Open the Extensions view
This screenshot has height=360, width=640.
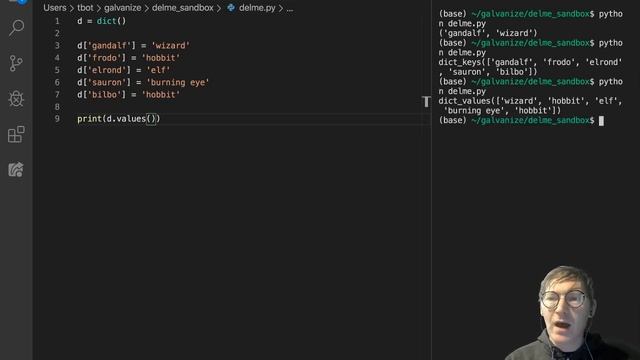click(16, 134)
